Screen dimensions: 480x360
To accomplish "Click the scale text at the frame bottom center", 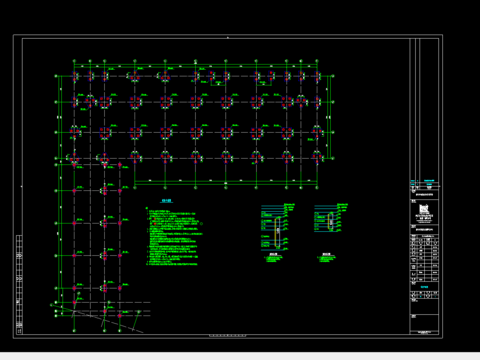I will [228, 336].
